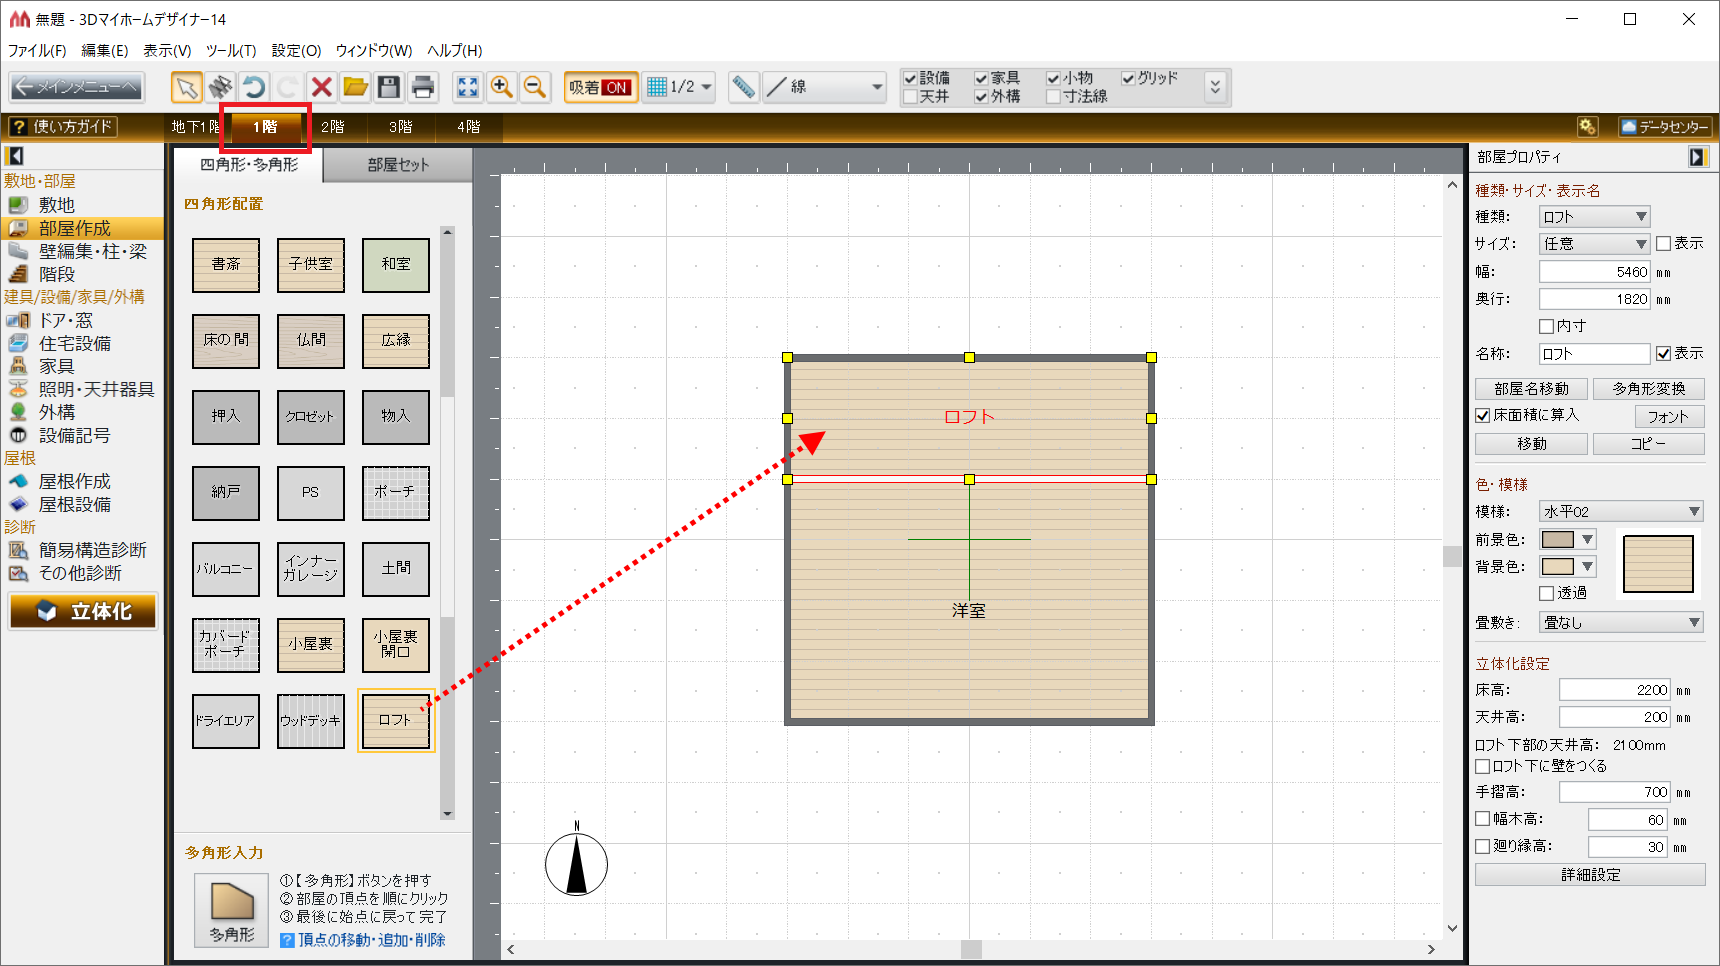Click the undo arrow icon in toolbar

pyautogui.click(x=254, y=88)
